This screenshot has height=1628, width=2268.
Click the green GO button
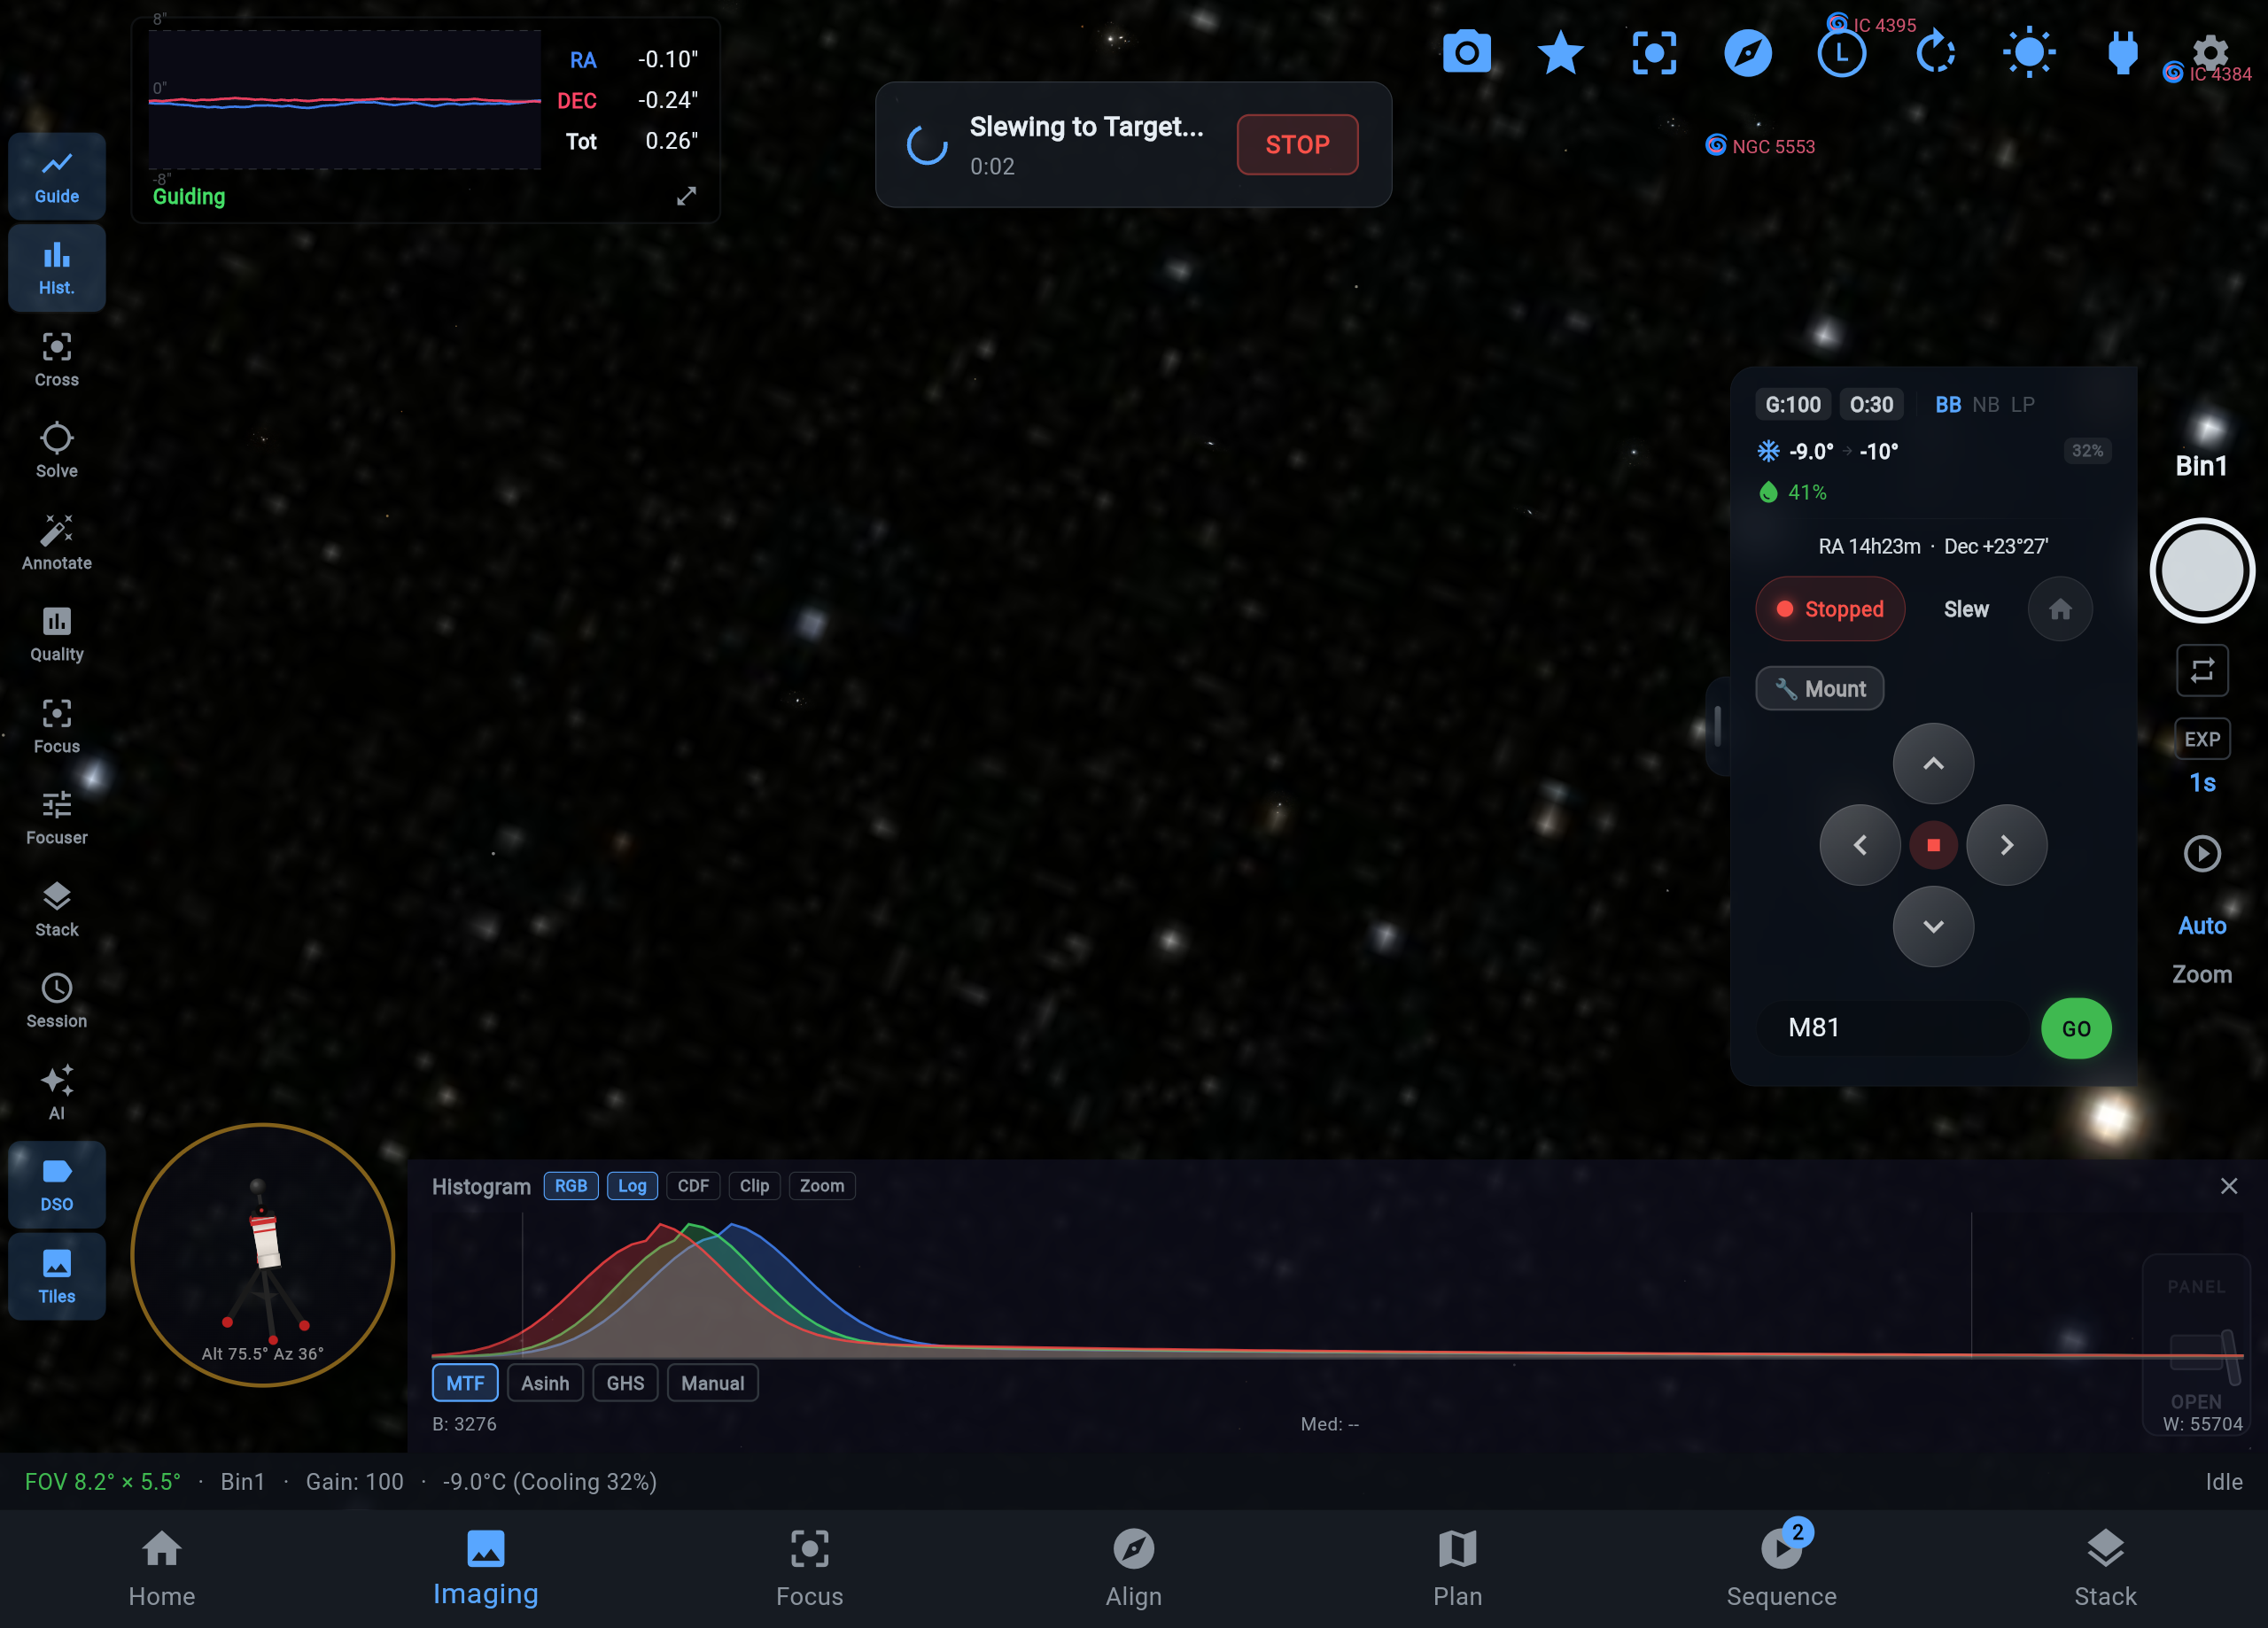pyautogui.click(x=2076, y=1028)
